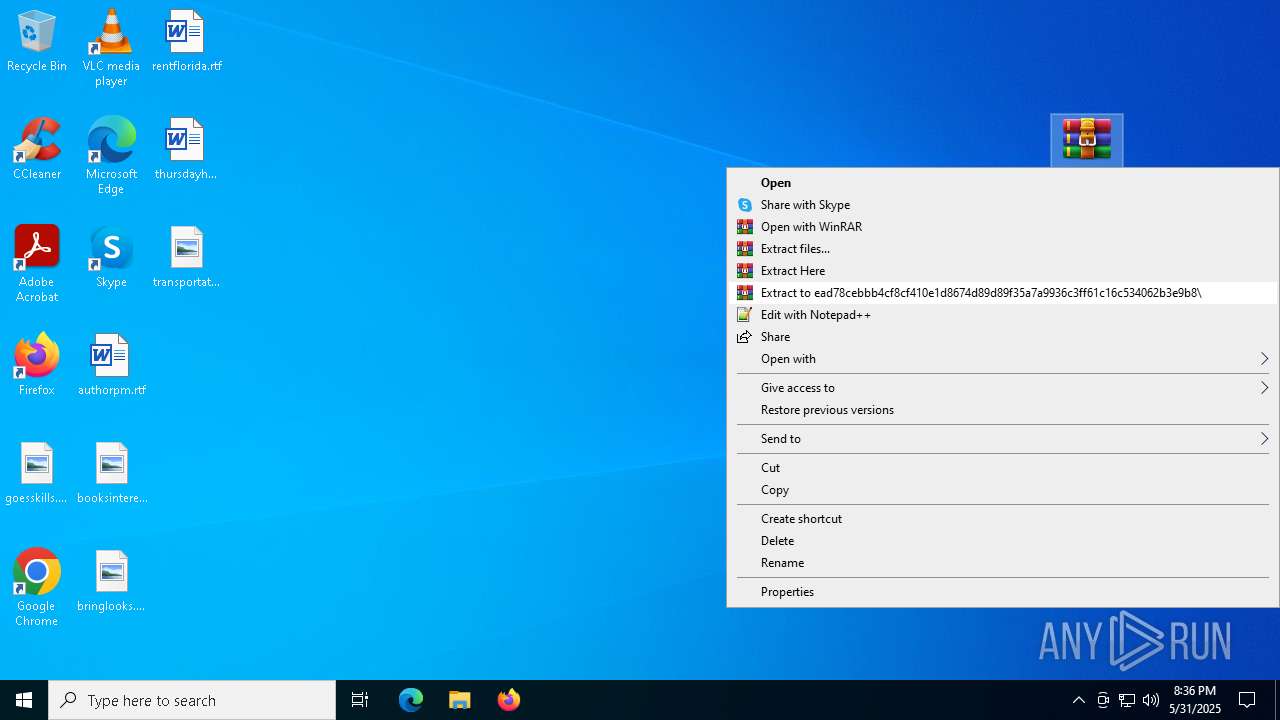This screenshot has height=720, width=1280.
Task: Choose Extract to ead78cebbb4... folder option
Action: [x=1002, y=293]
